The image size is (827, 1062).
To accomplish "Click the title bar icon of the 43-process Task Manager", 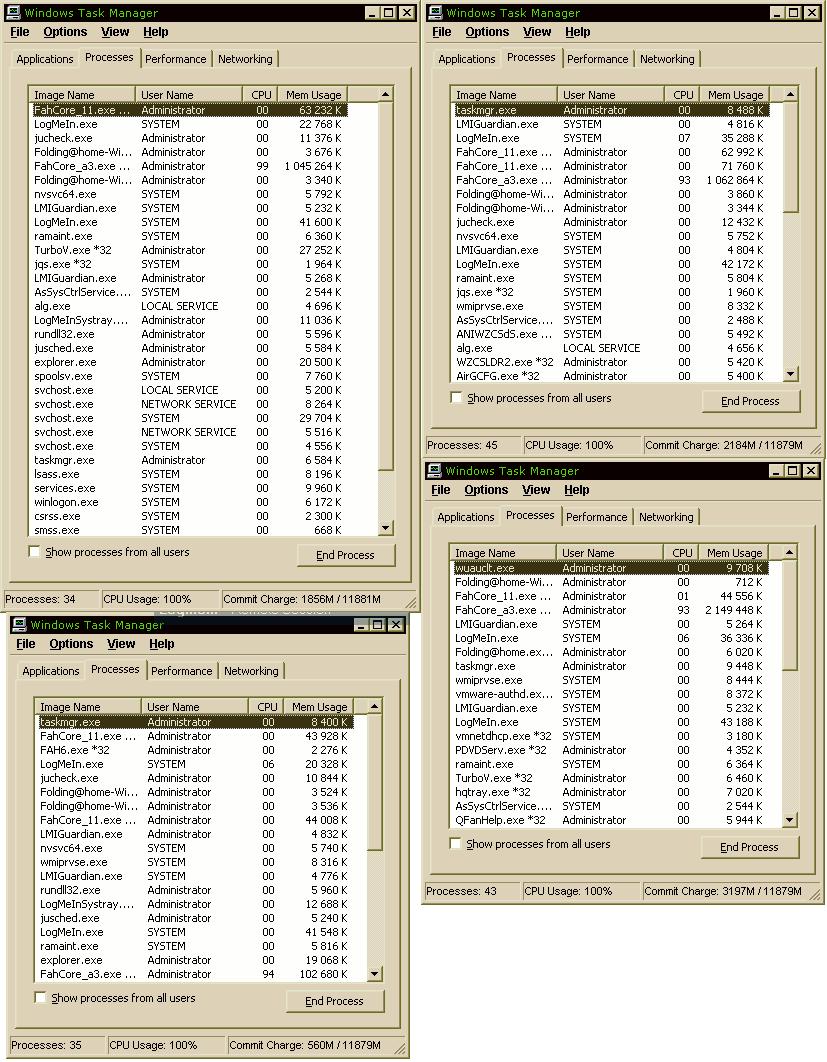I will pyautogui.click(x=433, y=471).
